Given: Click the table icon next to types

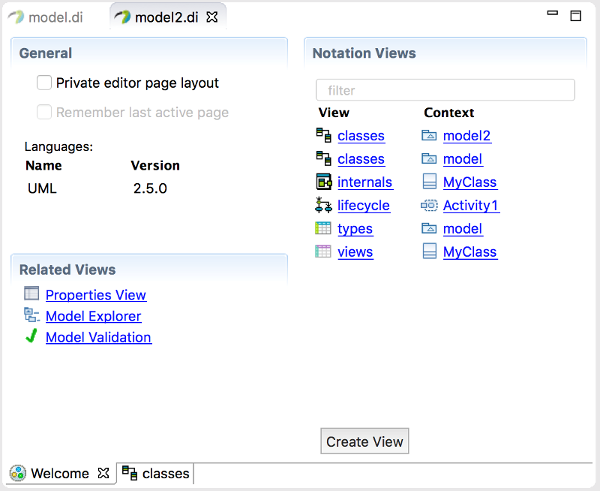Looking at the screenshot, I should [x=323, y=228].
